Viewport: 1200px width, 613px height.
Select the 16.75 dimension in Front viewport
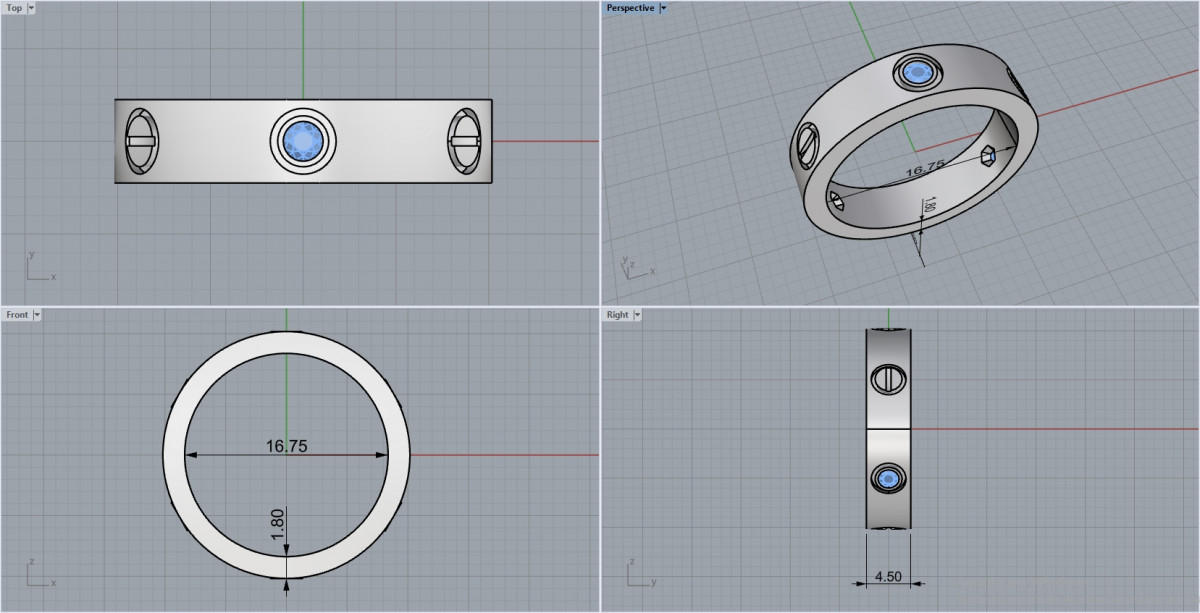click(287, 447)
